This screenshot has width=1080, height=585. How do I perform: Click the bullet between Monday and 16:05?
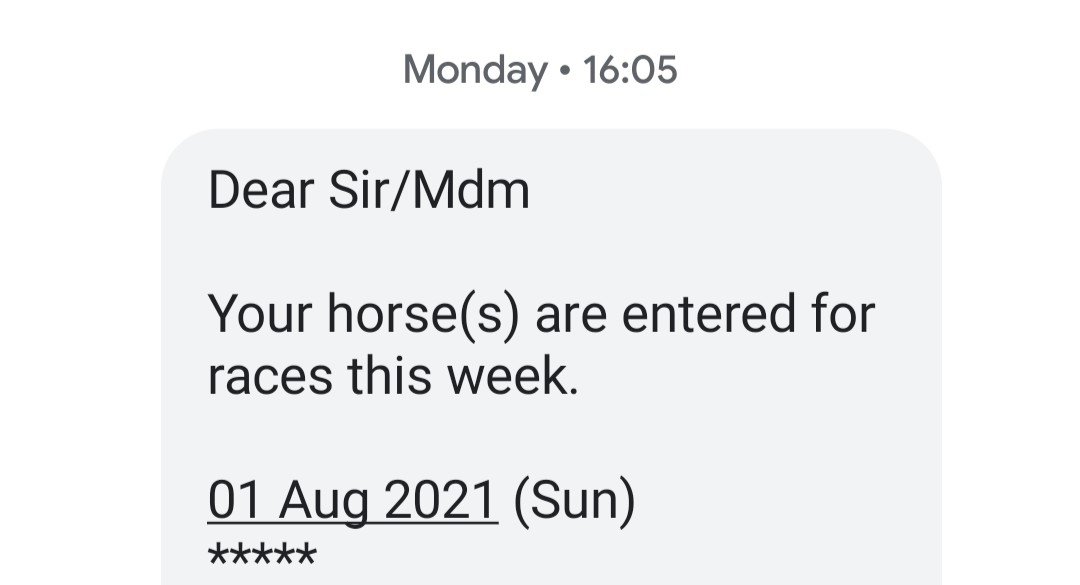pos(565,71)
